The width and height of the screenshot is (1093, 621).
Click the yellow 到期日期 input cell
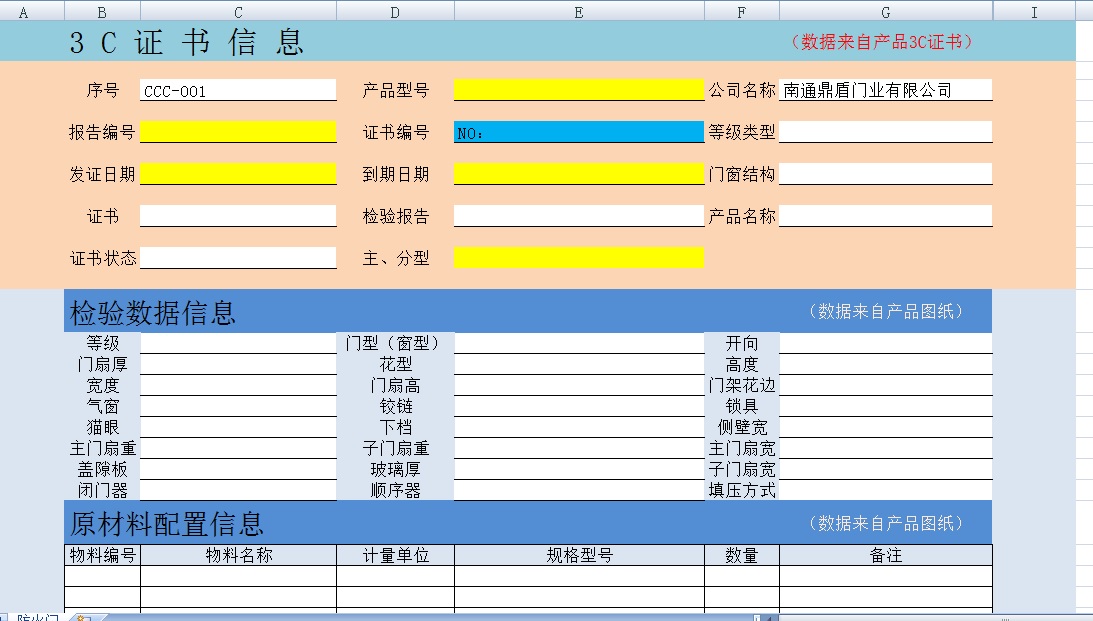[579, 174]
